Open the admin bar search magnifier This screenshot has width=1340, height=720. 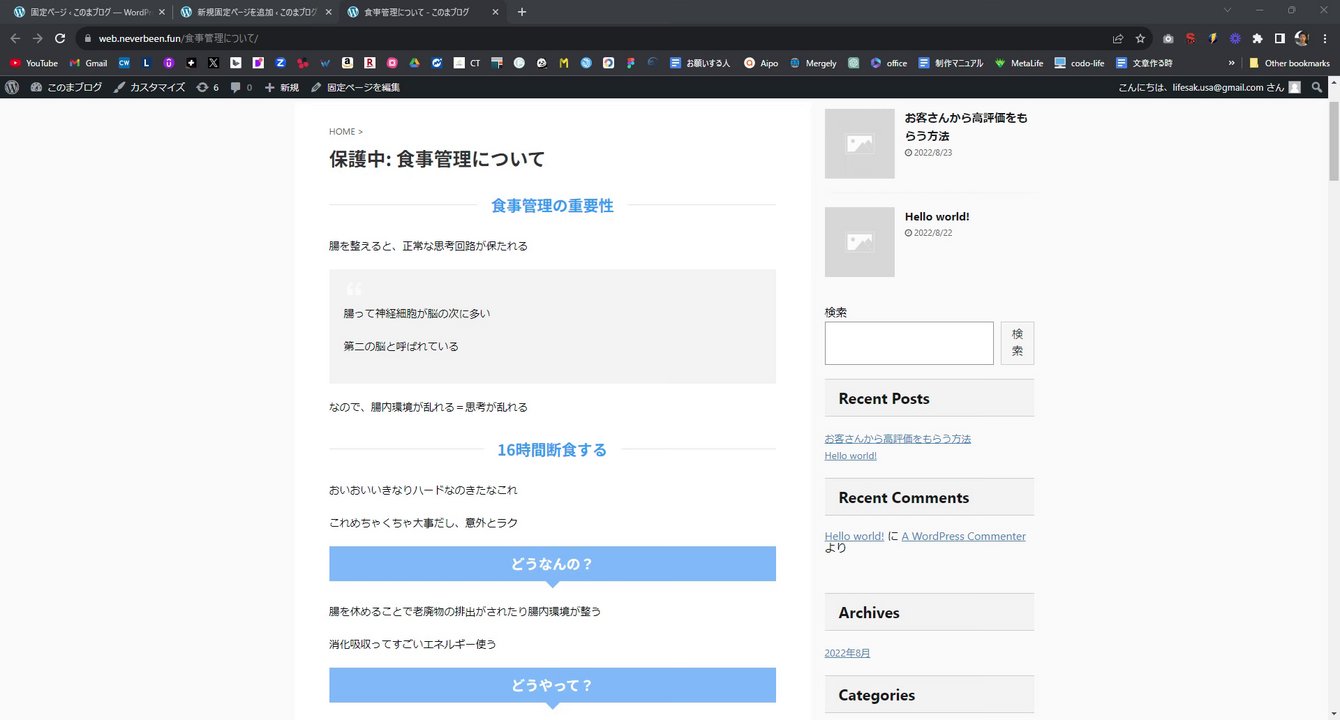click(1317, 88)
